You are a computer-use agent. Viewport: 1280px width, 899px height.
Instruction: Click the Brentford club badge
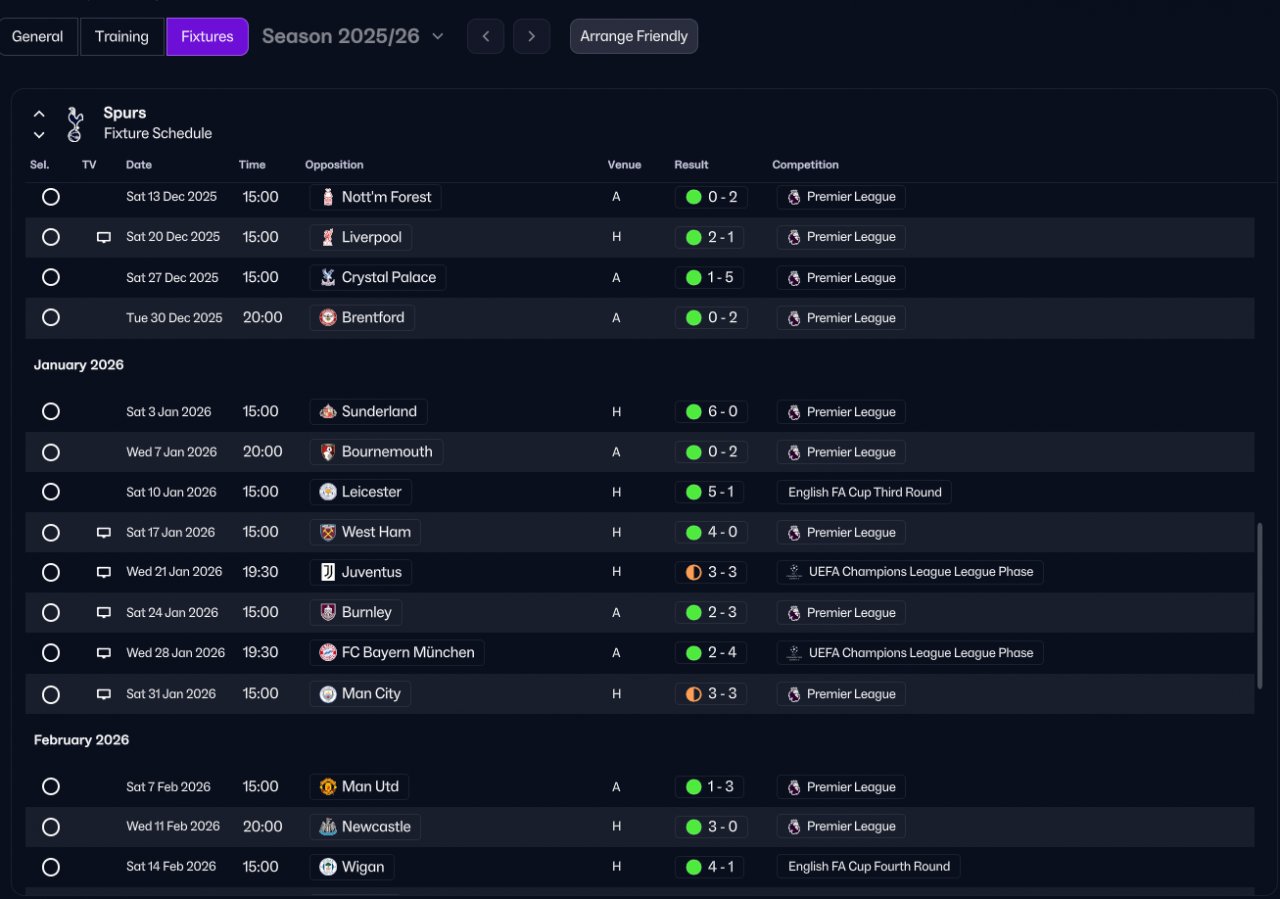pyautogui.click(x=327, y=317)
